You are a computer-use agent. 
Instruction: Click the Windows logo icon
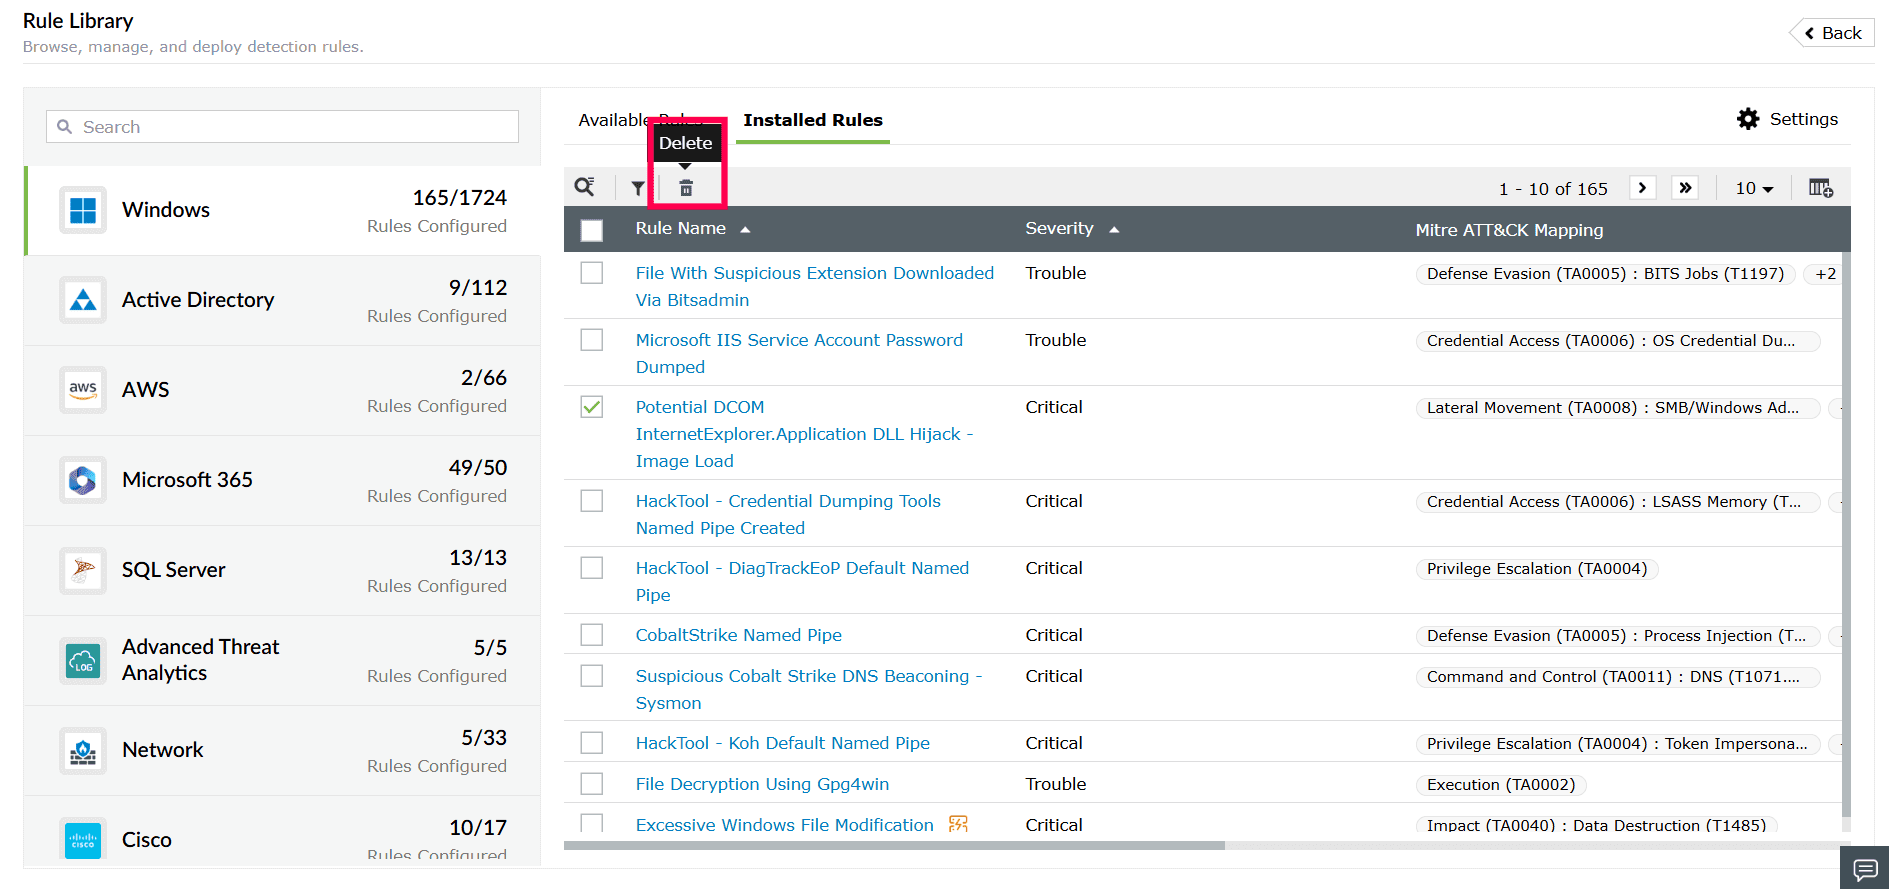[x=83, y=210]
